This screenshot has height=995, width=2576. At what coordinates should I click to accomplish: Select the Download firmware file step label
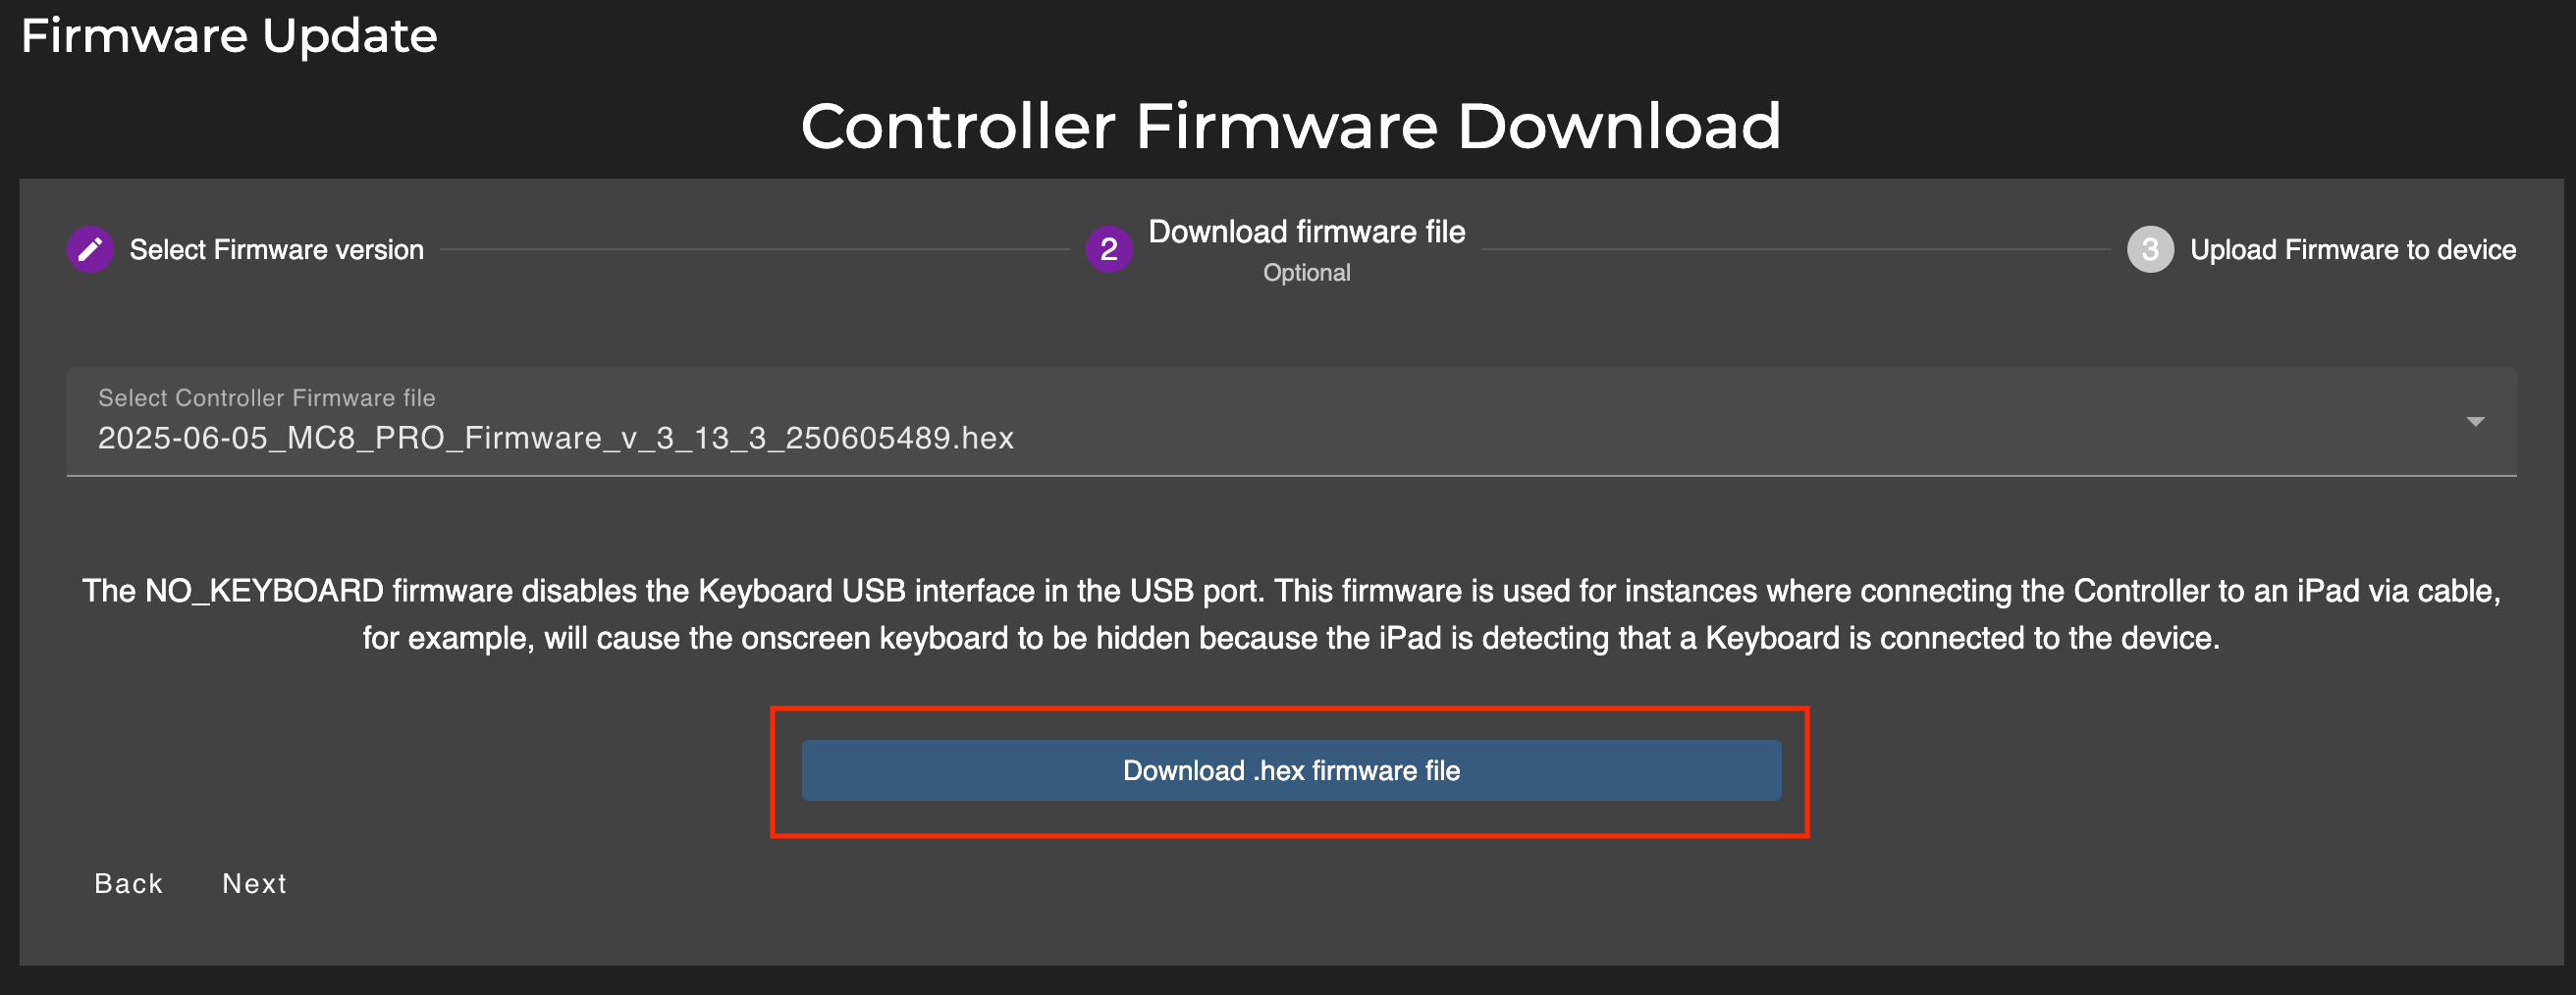click(x=1306, y=232)
